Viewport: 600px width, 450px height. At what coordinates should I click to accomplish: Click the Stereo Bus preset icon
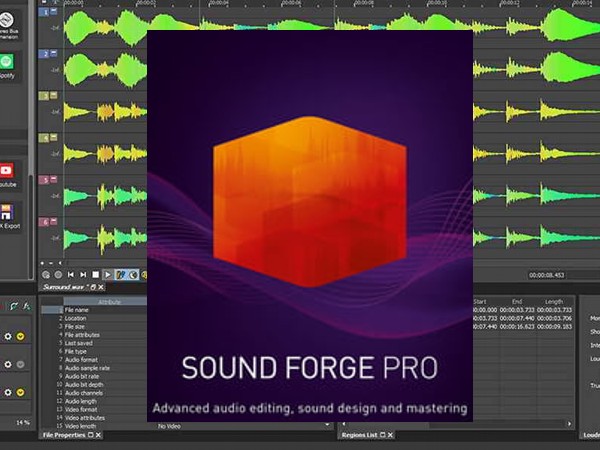click(6, 20)
